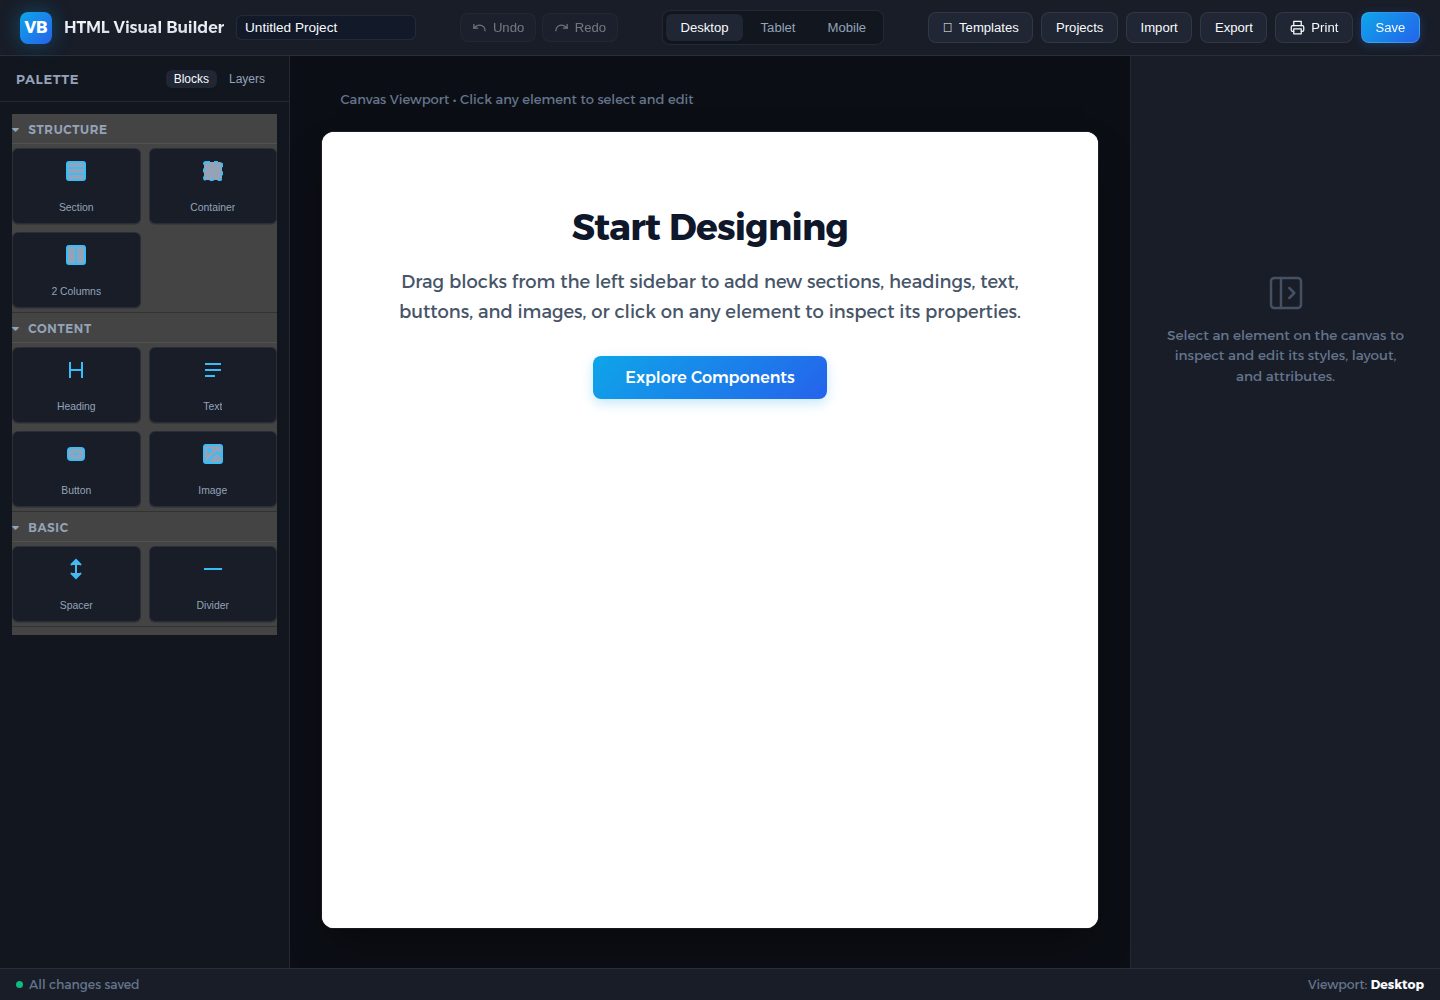The height and width of the screenshot is (1000, 1440).
Task: Choose the Text block
Action: pyautogui.click(x=213, y=385)
